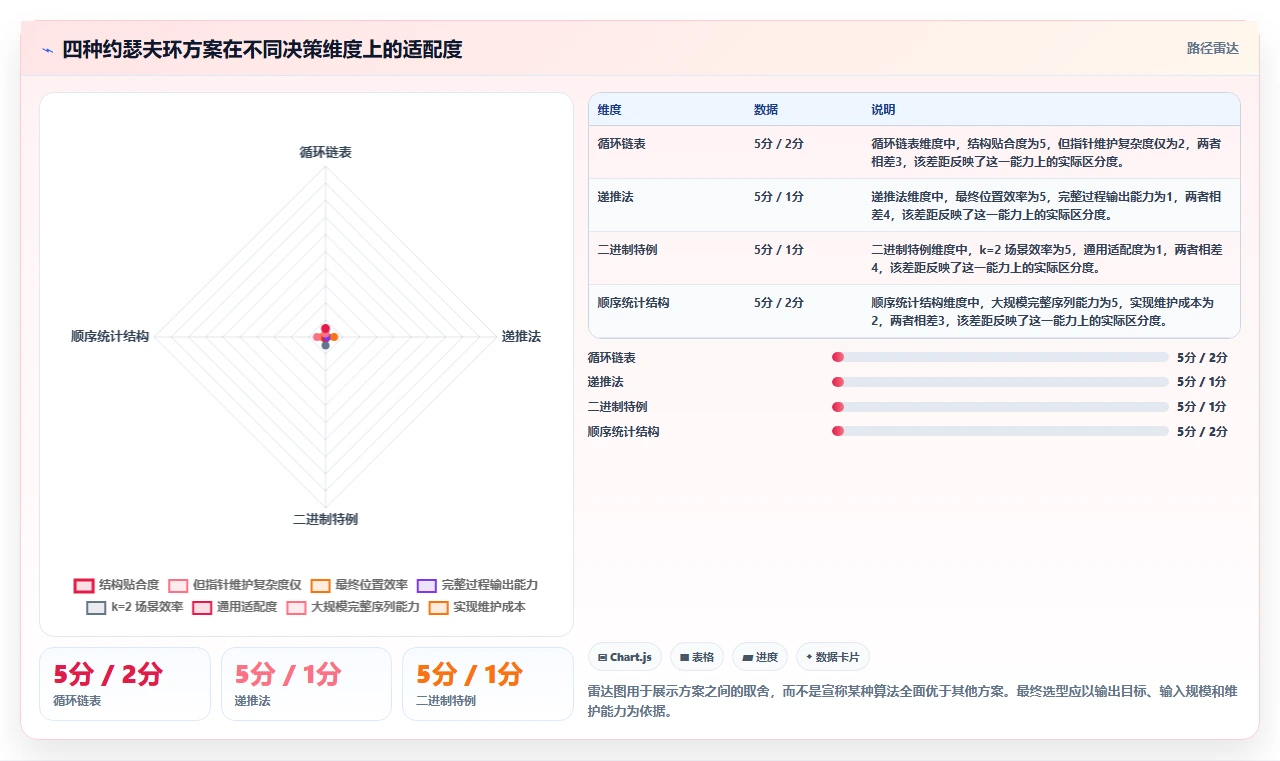Click the card title 四种约瑟夫环方案在不同决策维度上的适配度
Viewport: 1280px width, 761px height.
point(262,50)
